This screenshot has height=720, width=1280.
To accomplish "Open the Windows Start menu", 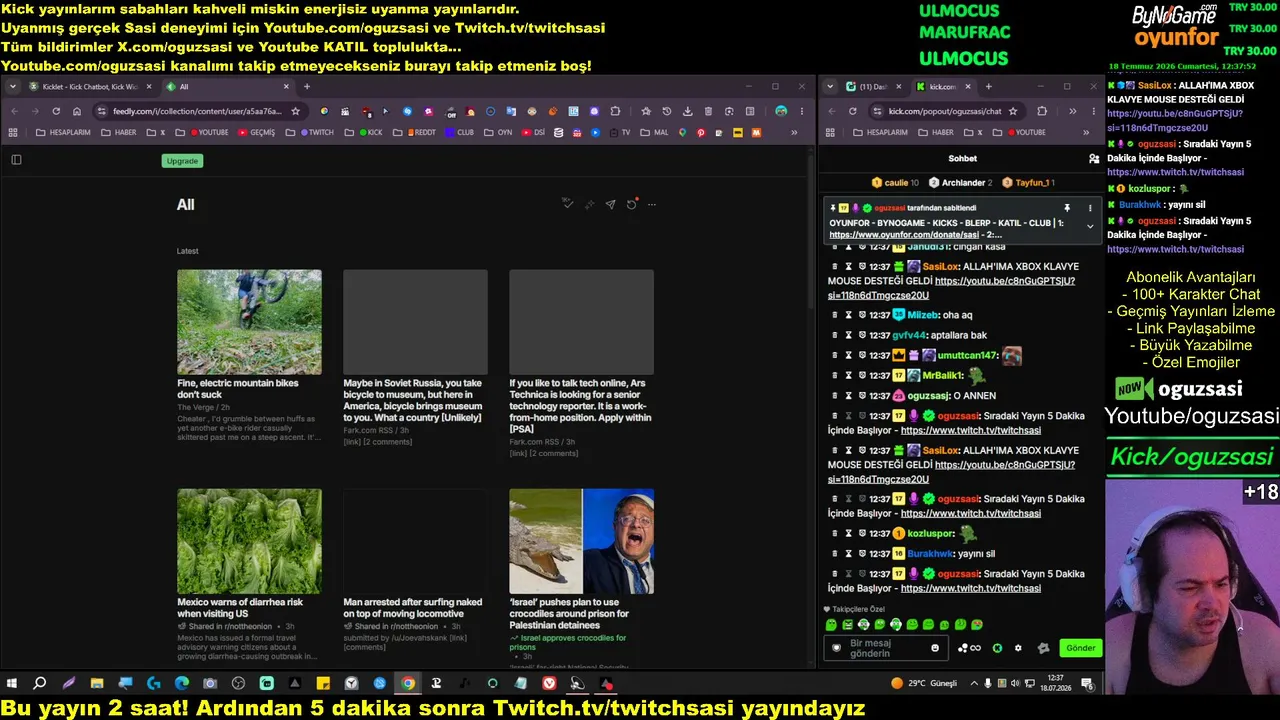I will click(12, 684).
